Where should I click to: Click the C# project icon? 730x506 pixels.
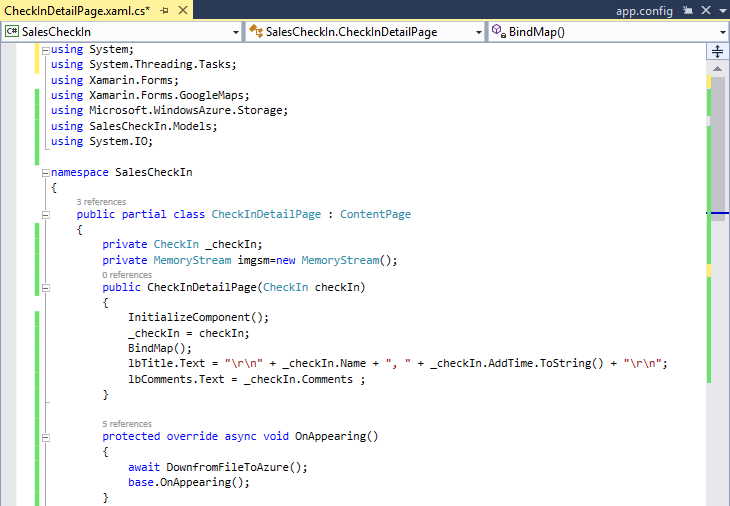tap(12, 31)
